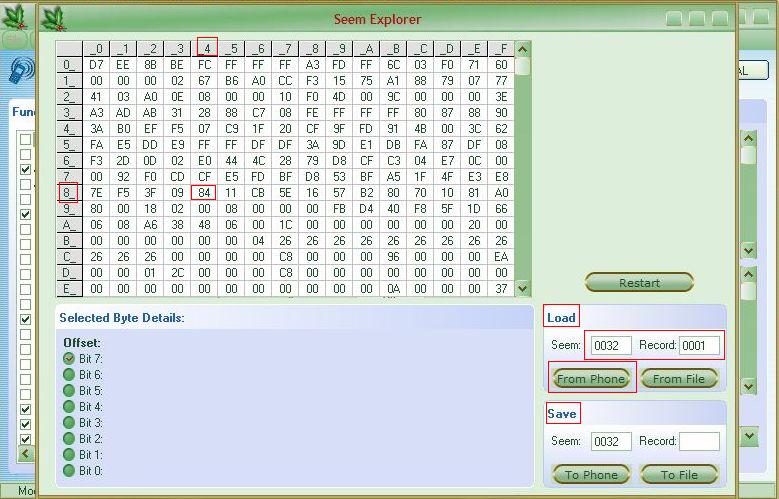Toggle the Bit 6 indicator
Viewport: 779px width, 499px height.
69,375
